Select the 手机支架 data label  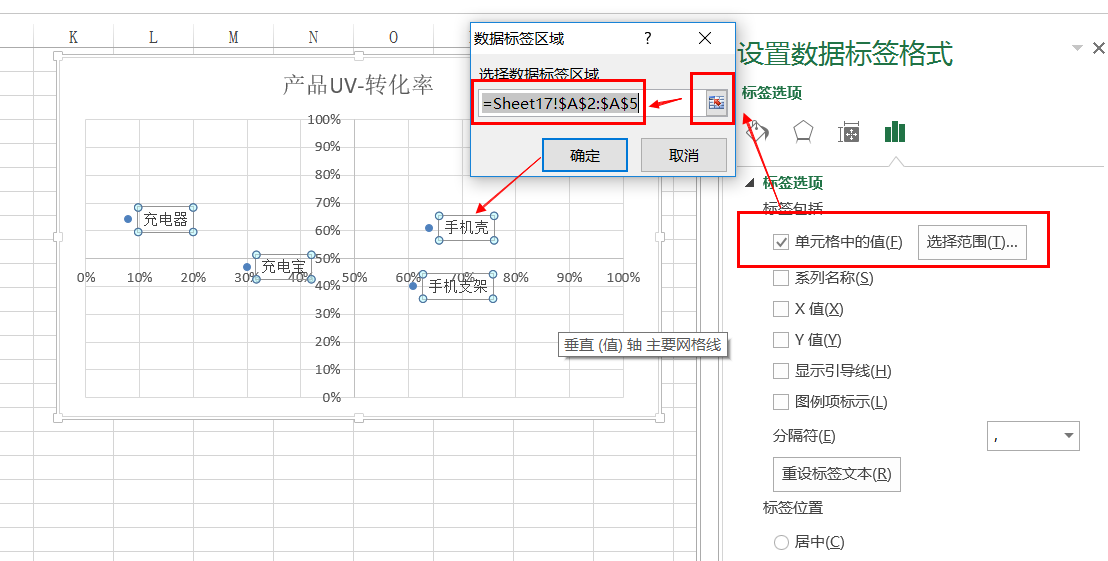458,286
